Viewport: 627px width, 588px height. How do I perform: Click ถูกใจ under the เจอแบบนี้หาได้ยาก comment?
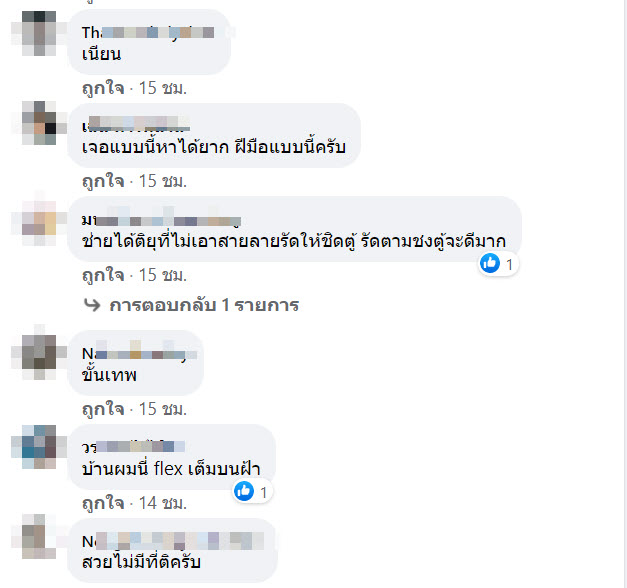(103, 181)
